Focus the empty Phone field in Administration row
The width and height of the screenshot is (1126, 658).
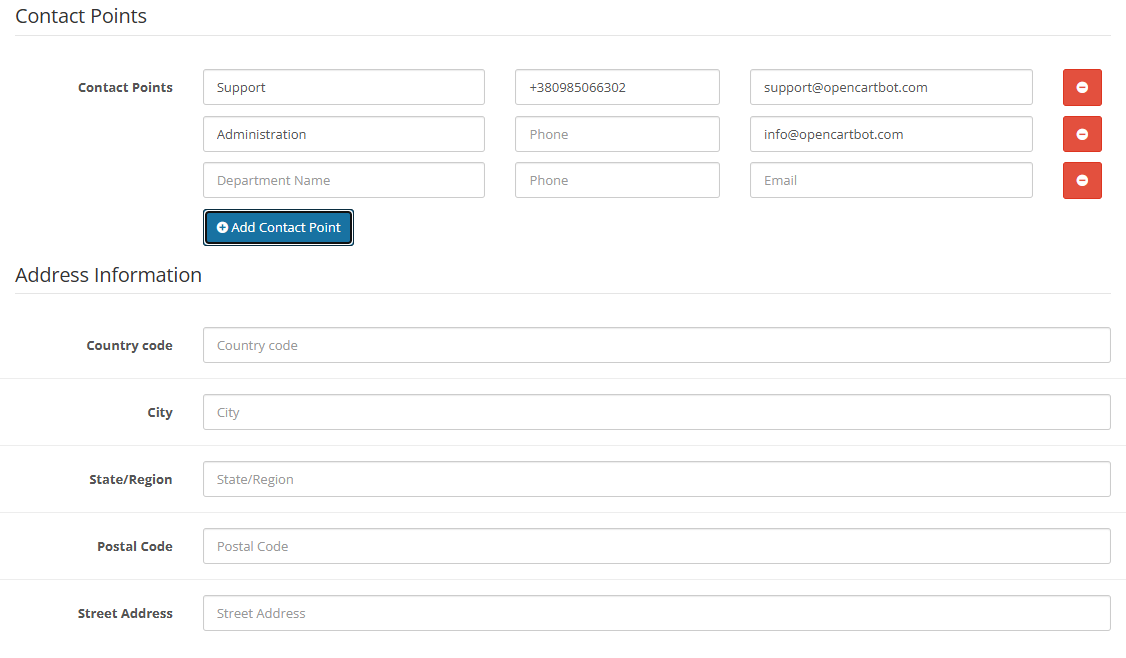(x=616, y=134)
